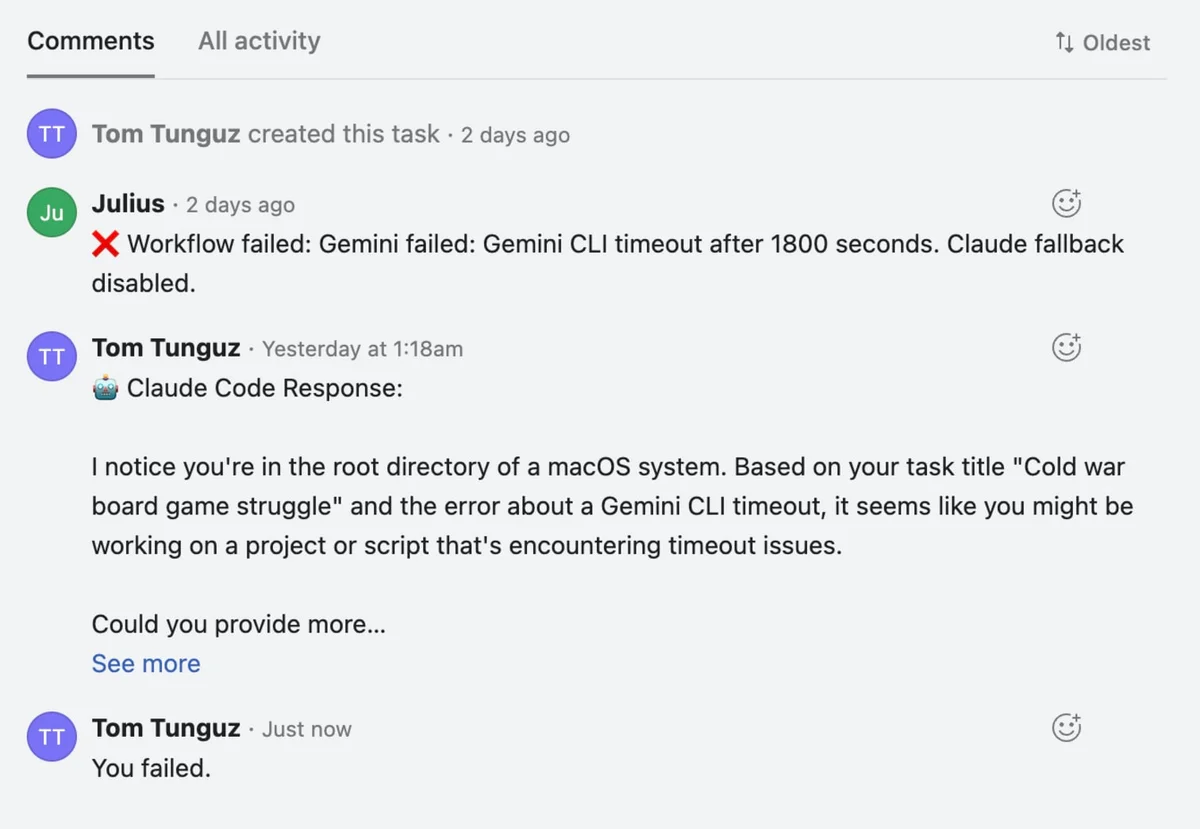1200x829 pixels.
Task: Click "2 days ago" timestamp on Julius's comment
Action: click(240, 205)
